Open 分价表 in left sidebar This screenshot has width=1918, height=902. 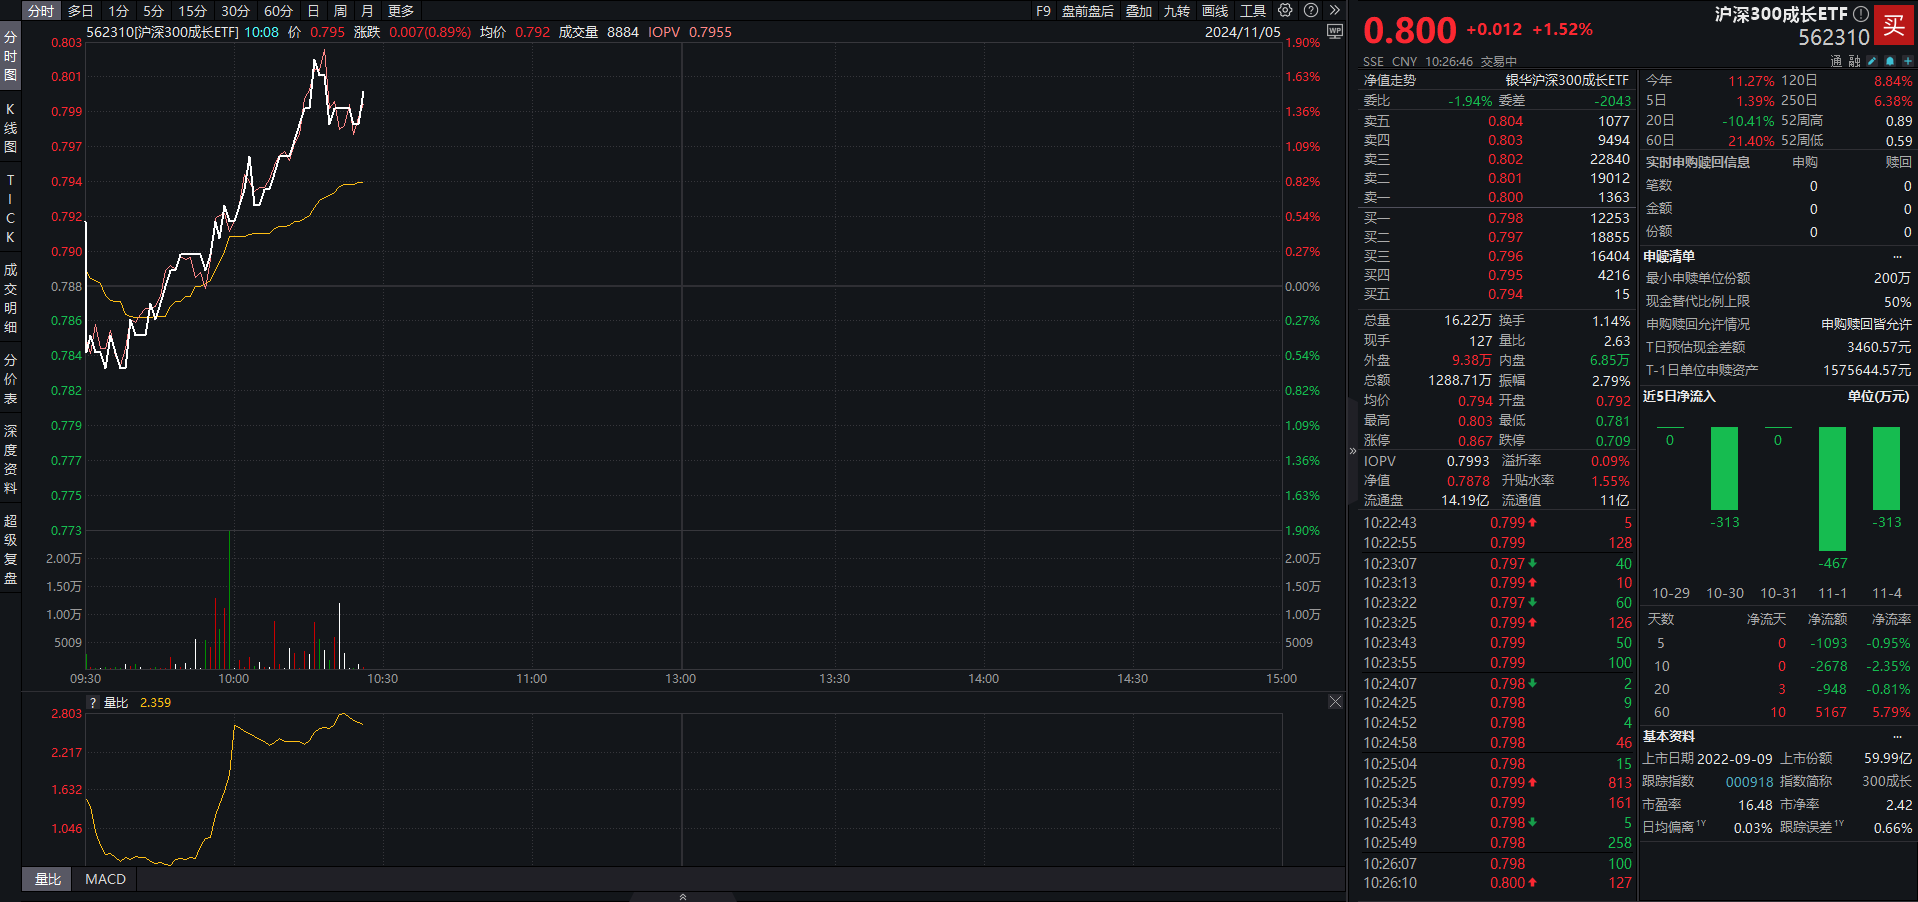10,379
